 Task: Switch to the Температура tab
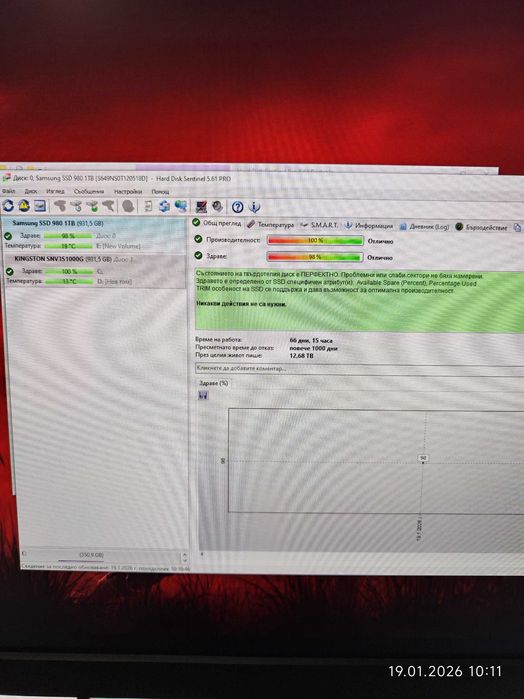coord(271,225)
